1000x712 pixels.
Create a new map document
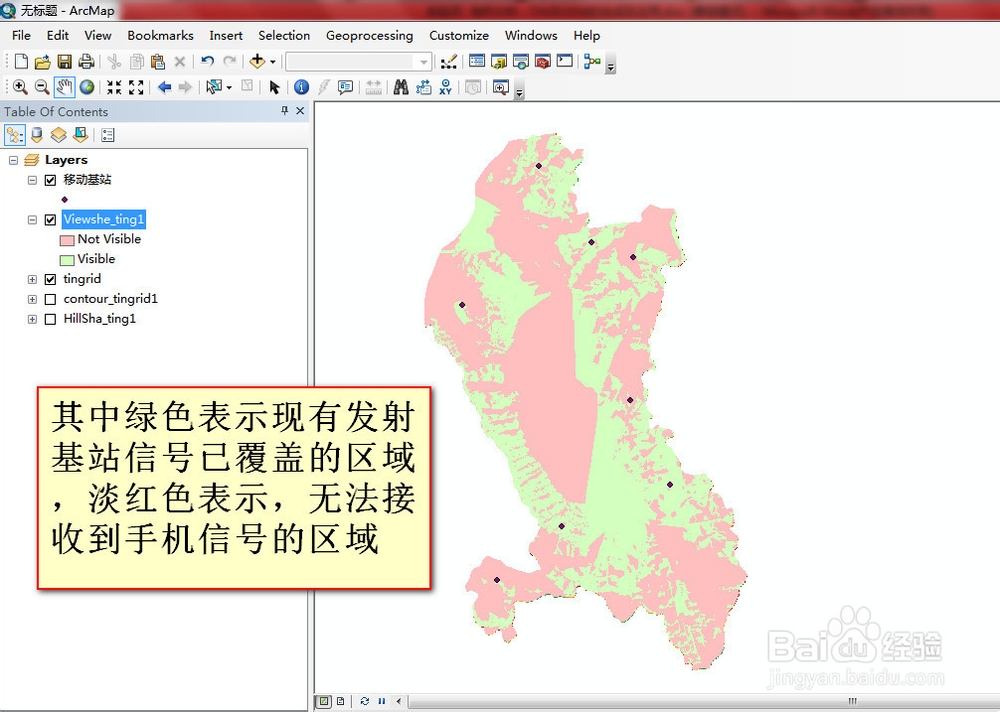click(x=21, y=61)
